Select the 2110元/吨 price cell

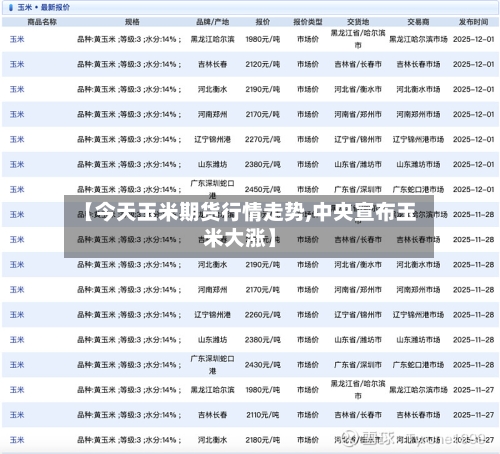262,415
